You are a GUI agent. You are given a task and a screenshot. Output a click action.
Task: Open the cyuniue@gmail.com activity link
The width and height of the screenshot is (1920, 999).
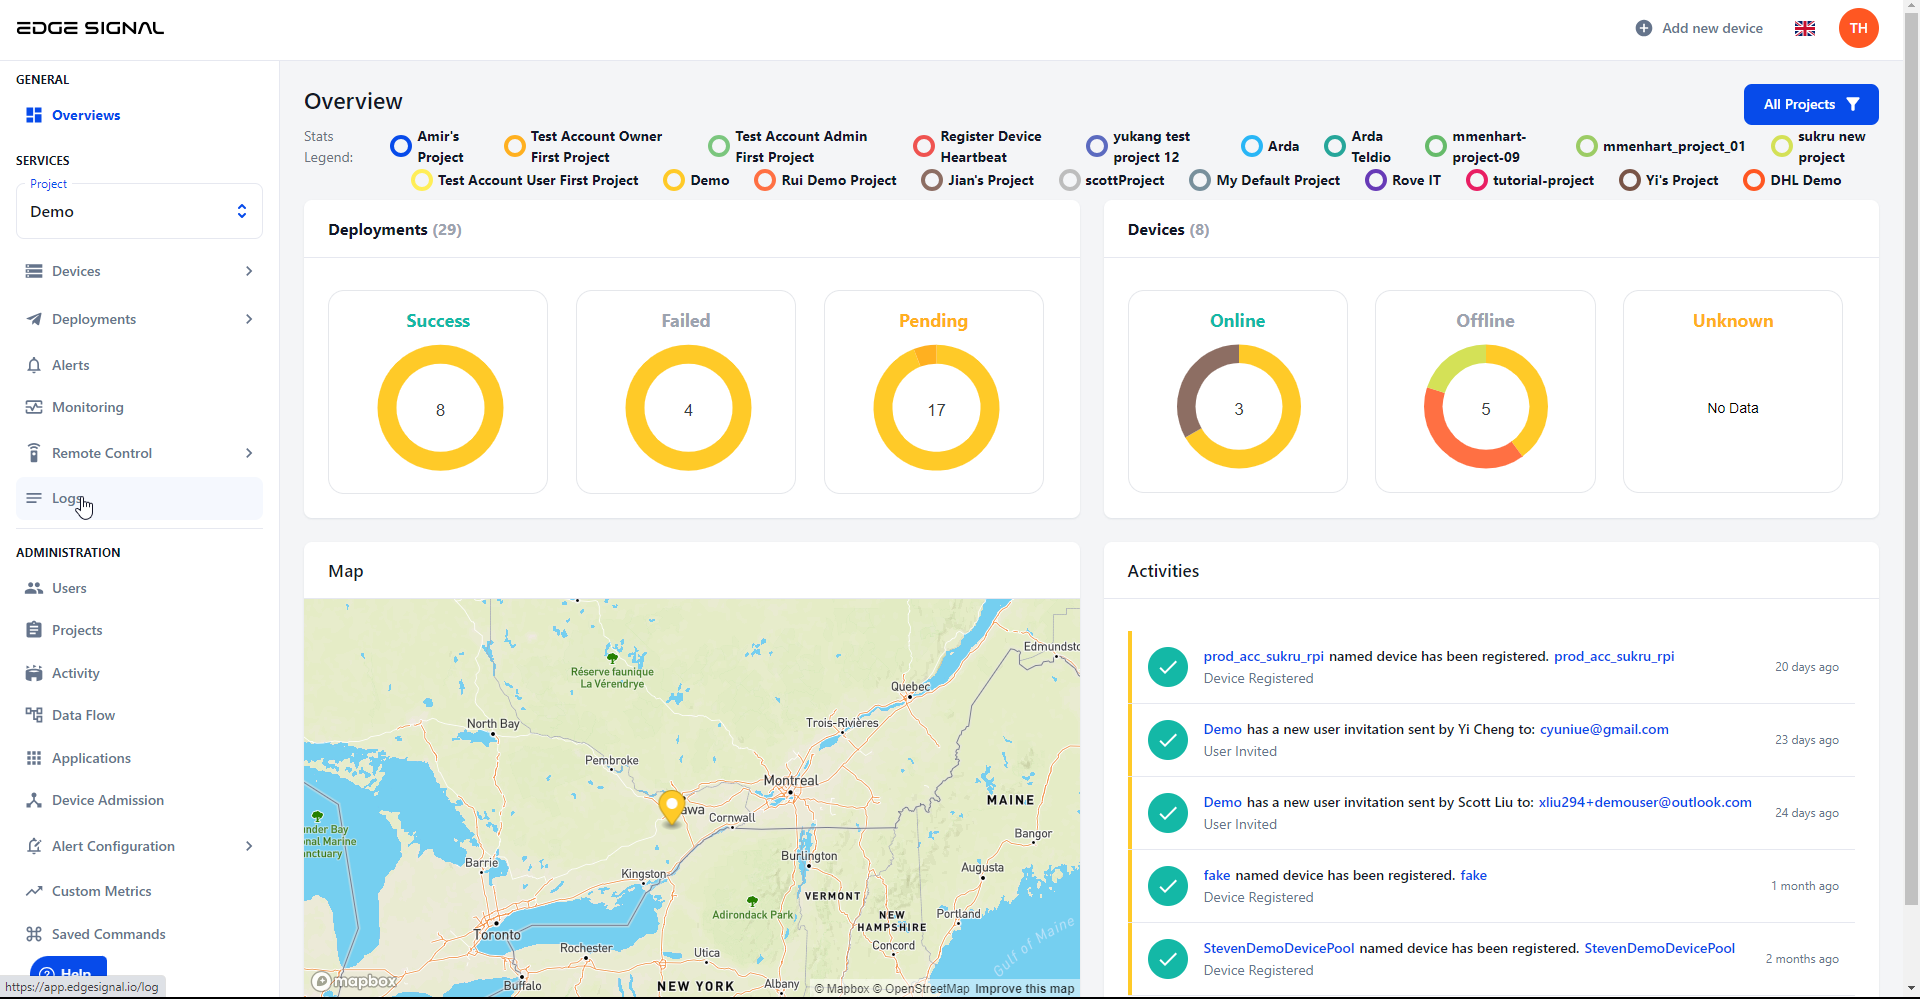1603,729
